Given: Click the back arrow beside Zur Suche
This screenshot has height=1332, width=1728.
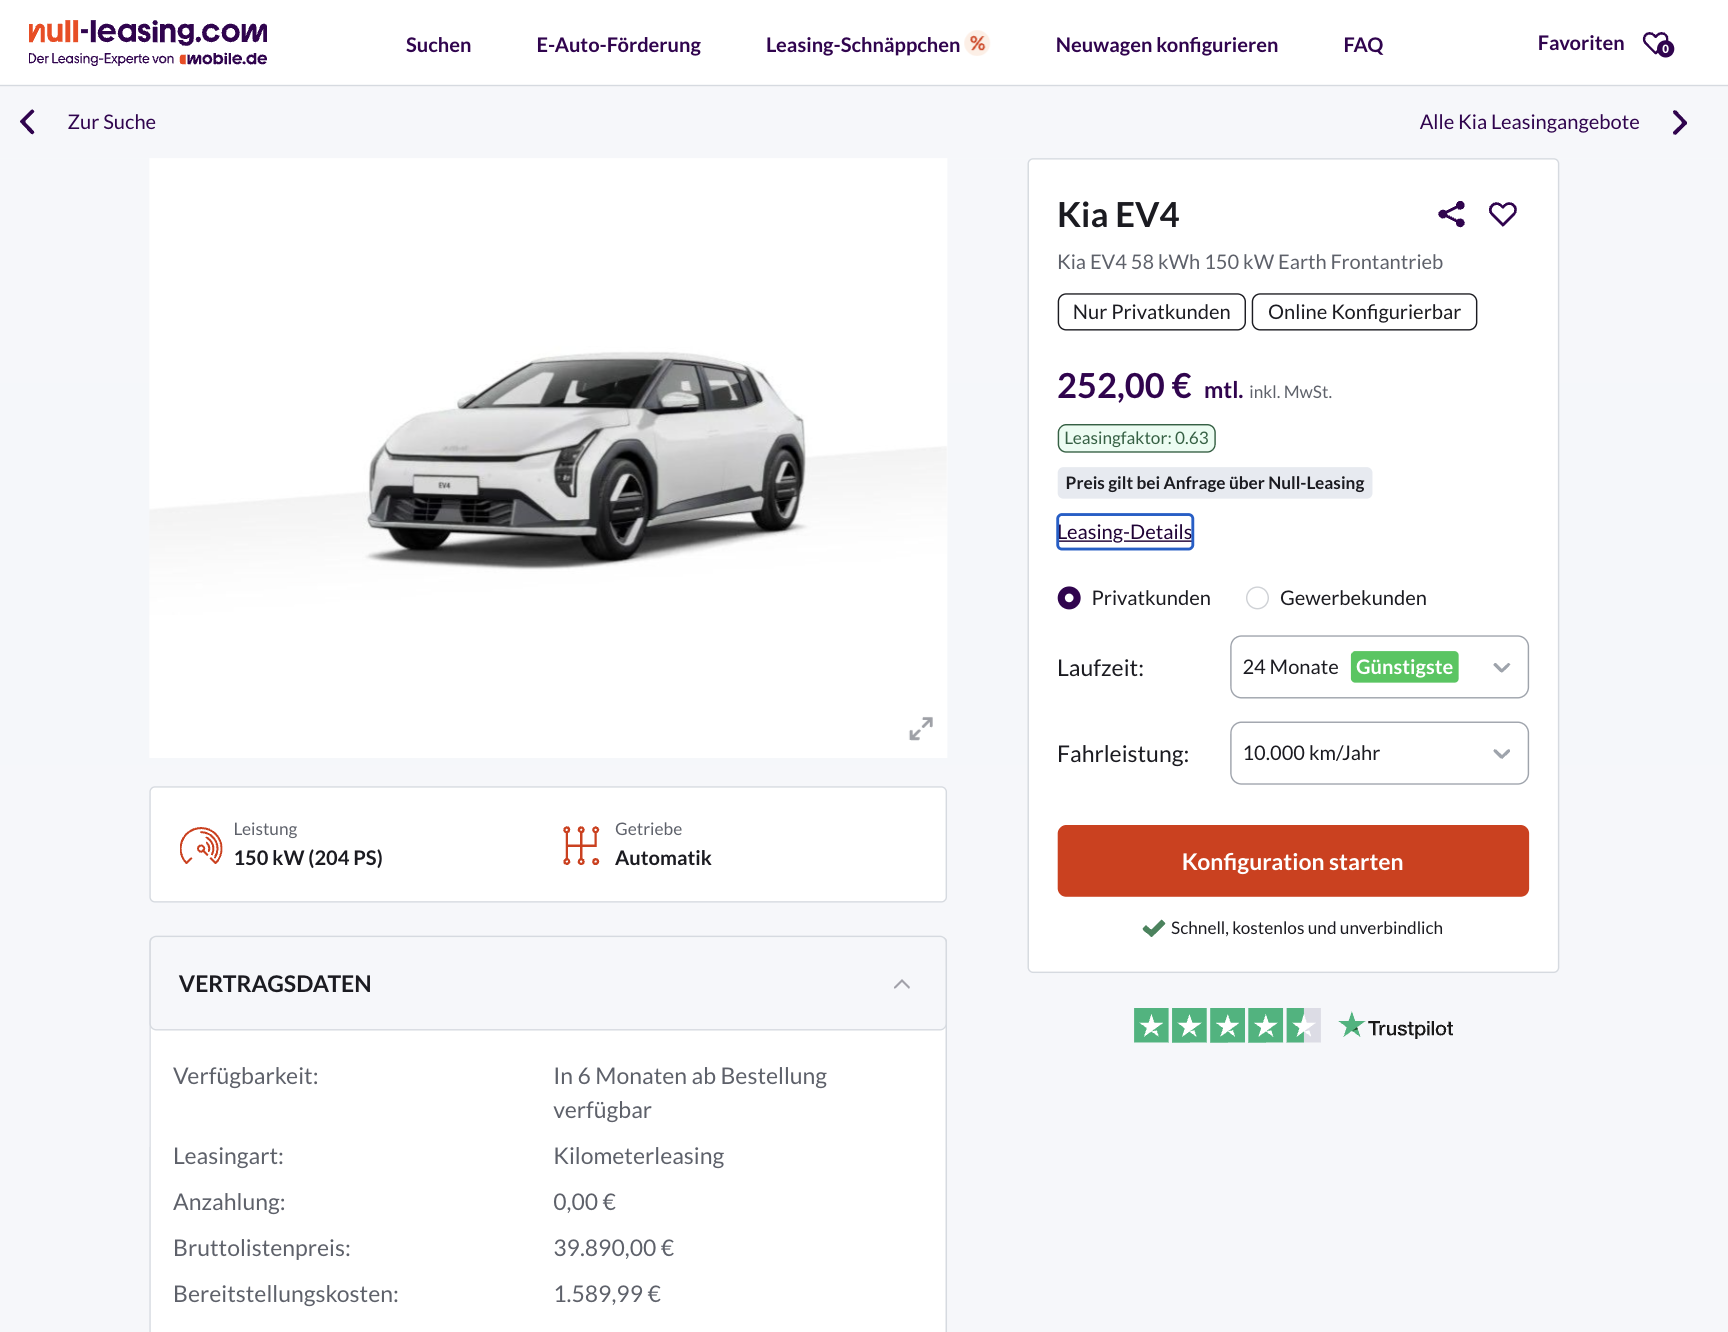Looking at the screenshot, I should tap(28, 122).
